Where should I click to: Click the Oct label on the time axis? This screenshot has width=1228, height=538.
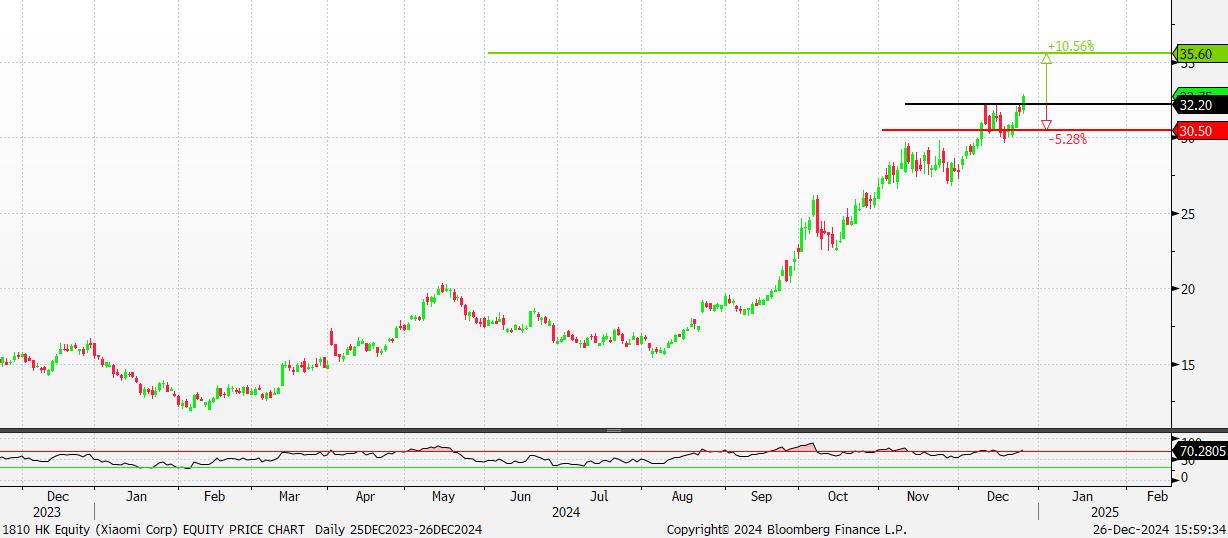click(x=838, y=496)
